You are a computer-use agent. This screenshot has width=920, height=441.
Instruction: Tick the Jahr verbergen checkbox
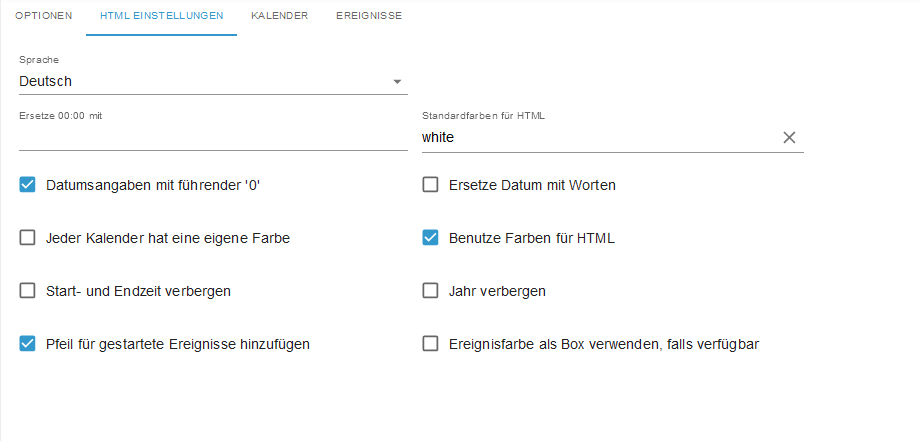pyautogui.click(x=431, y=291)
